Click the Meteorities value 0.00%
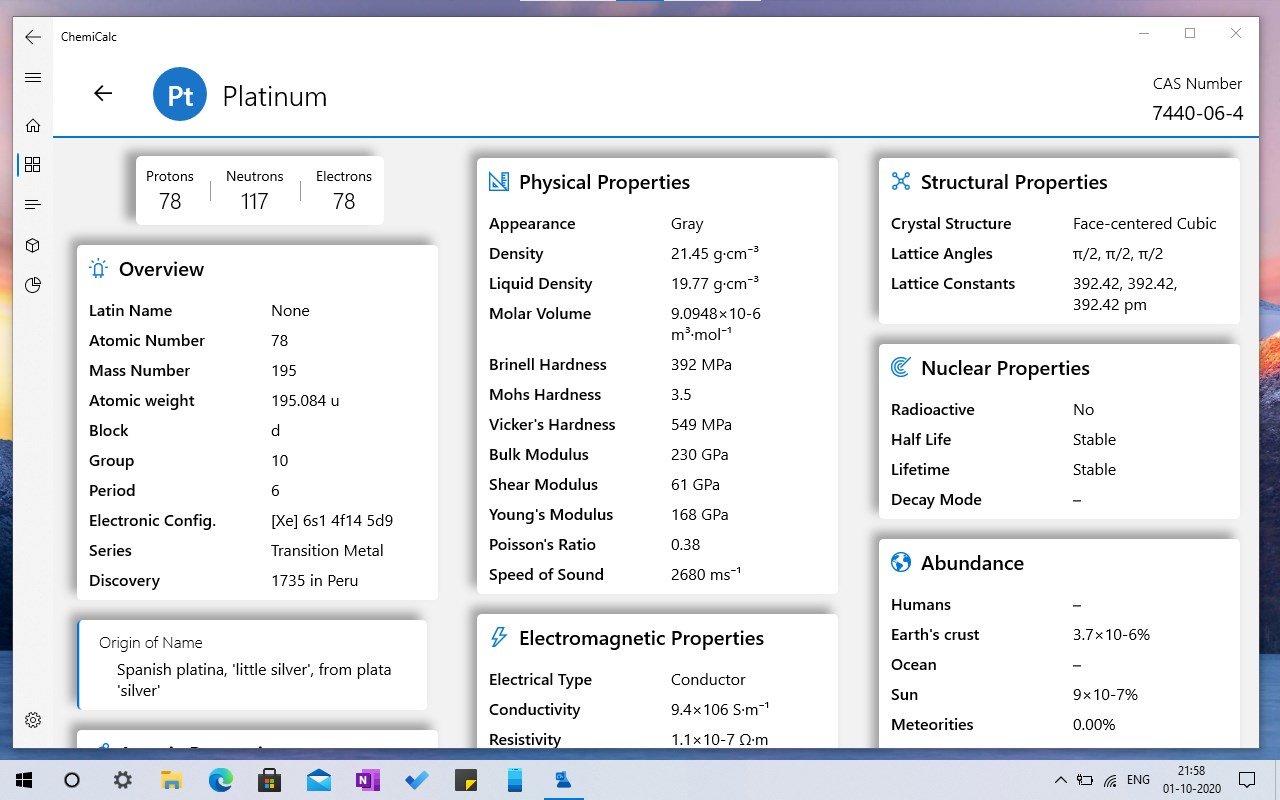1280x800 pixels. 1094,724
